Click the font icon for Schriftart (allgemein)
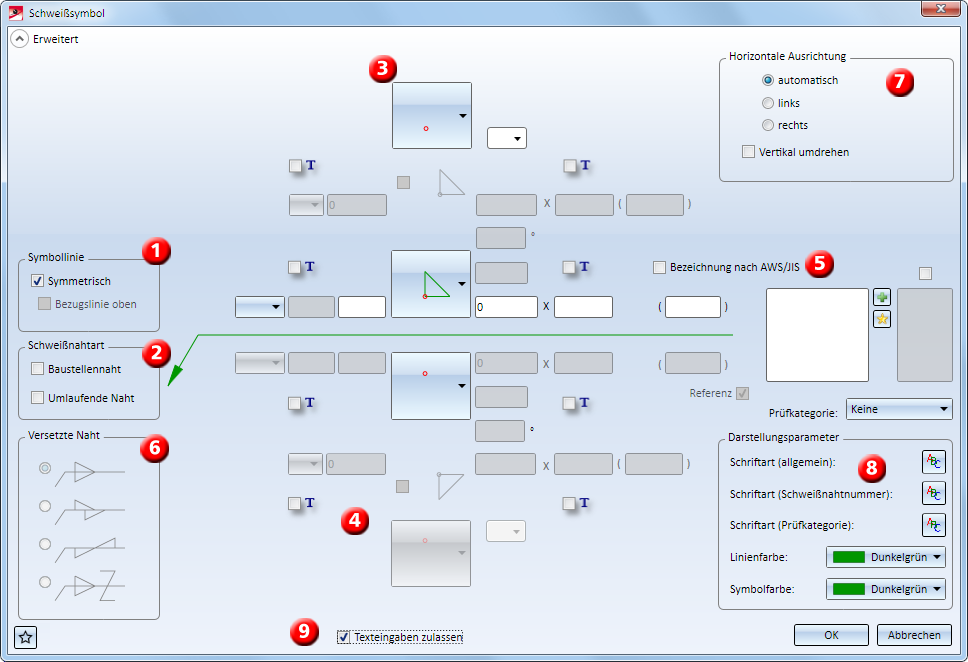This screenshot has width=968, height=662. pyautogui.click(x=933, y=462)
